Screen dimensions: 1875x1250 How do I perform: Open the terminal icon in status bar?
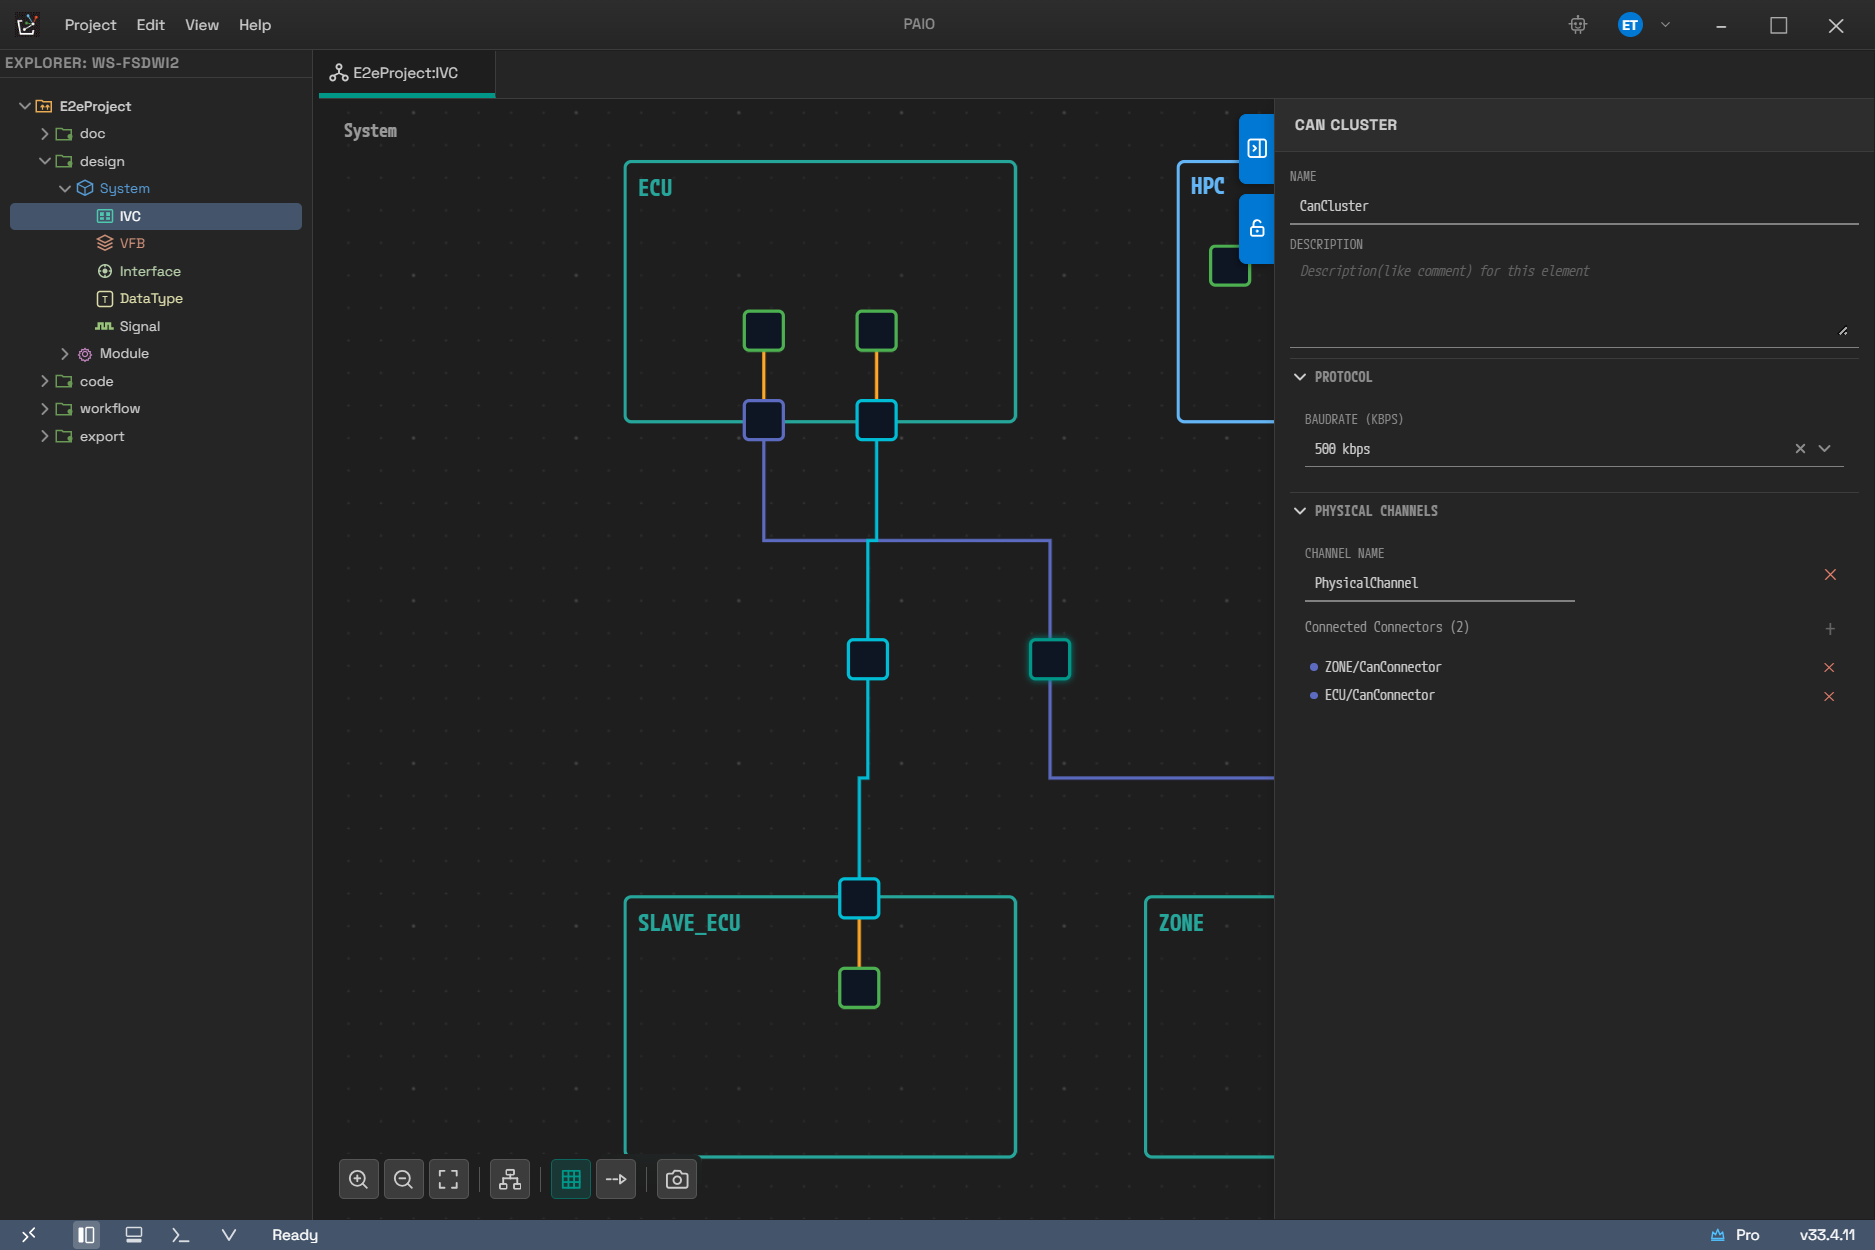coord(180,1235)
